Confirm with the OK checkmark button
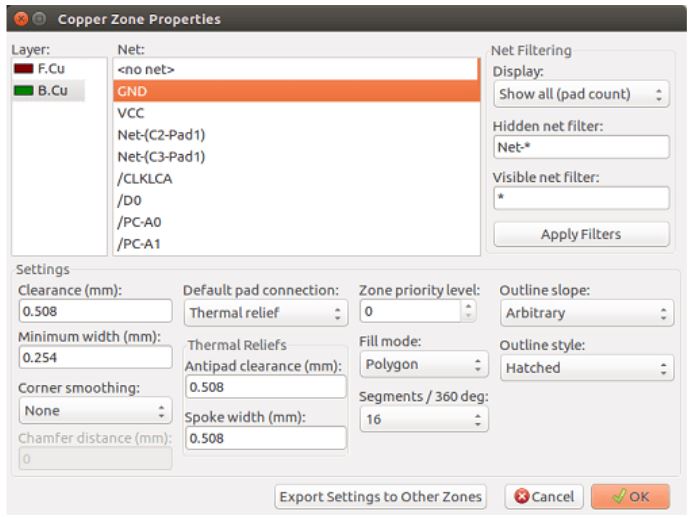This screenshot has height=518, width=695. pos(630,497)
